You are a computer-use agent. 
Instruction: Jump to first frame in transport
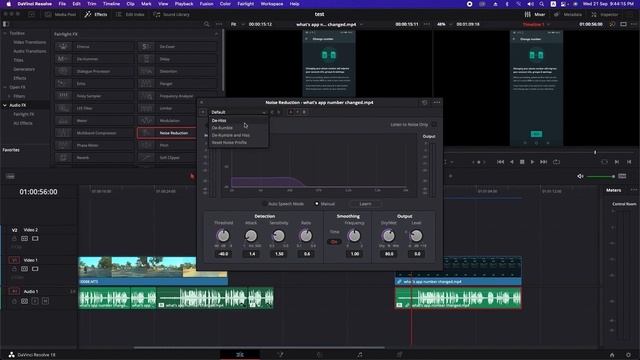[500, 162]
